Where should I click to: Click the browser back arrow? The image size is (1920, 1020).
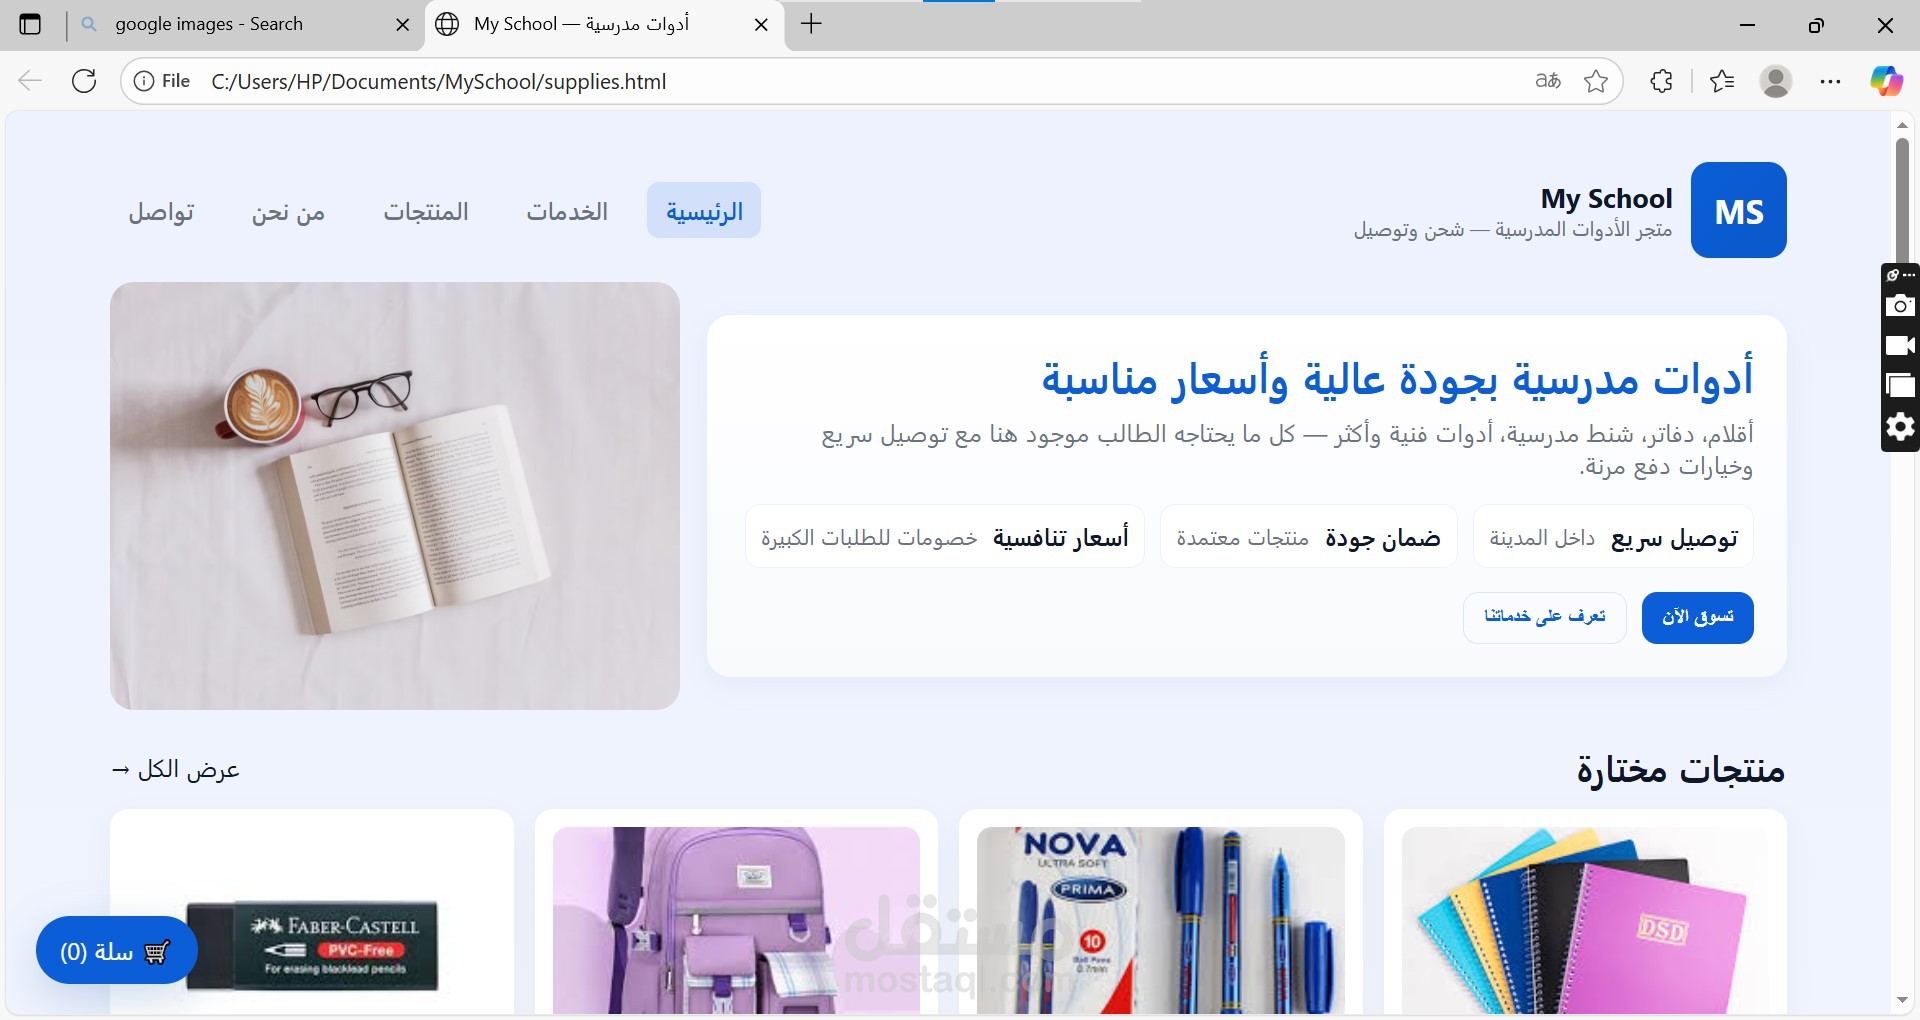[x=30, y=81]
